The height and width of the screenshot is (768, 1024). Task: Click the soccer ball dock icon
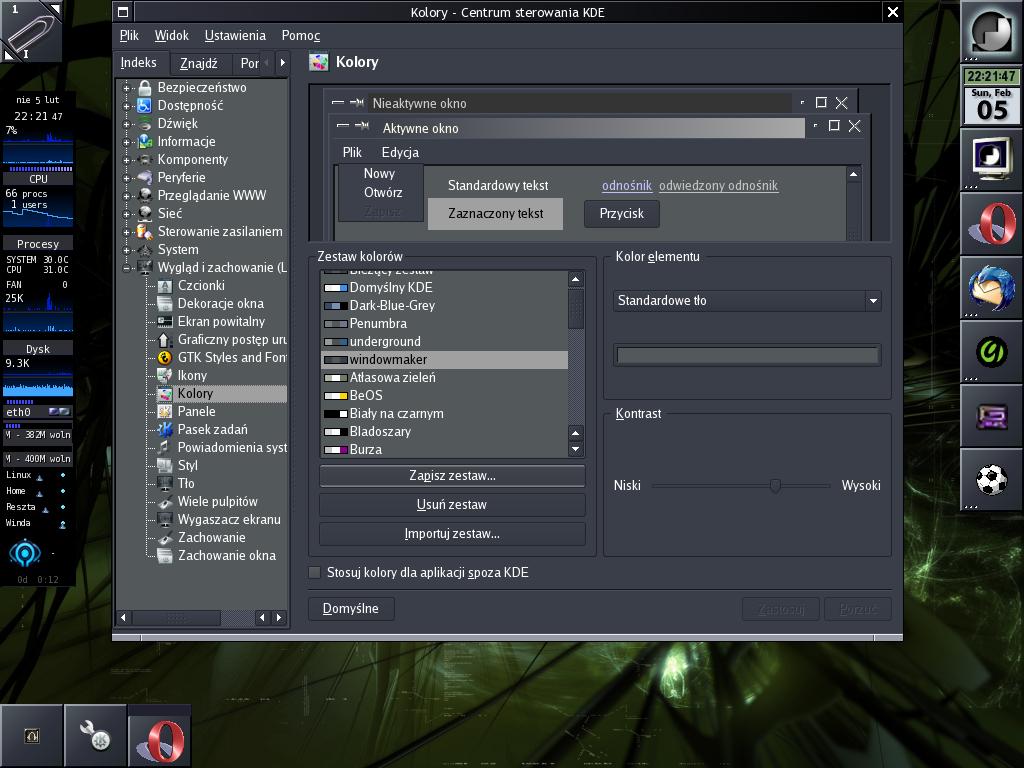(x=991, y=480)
